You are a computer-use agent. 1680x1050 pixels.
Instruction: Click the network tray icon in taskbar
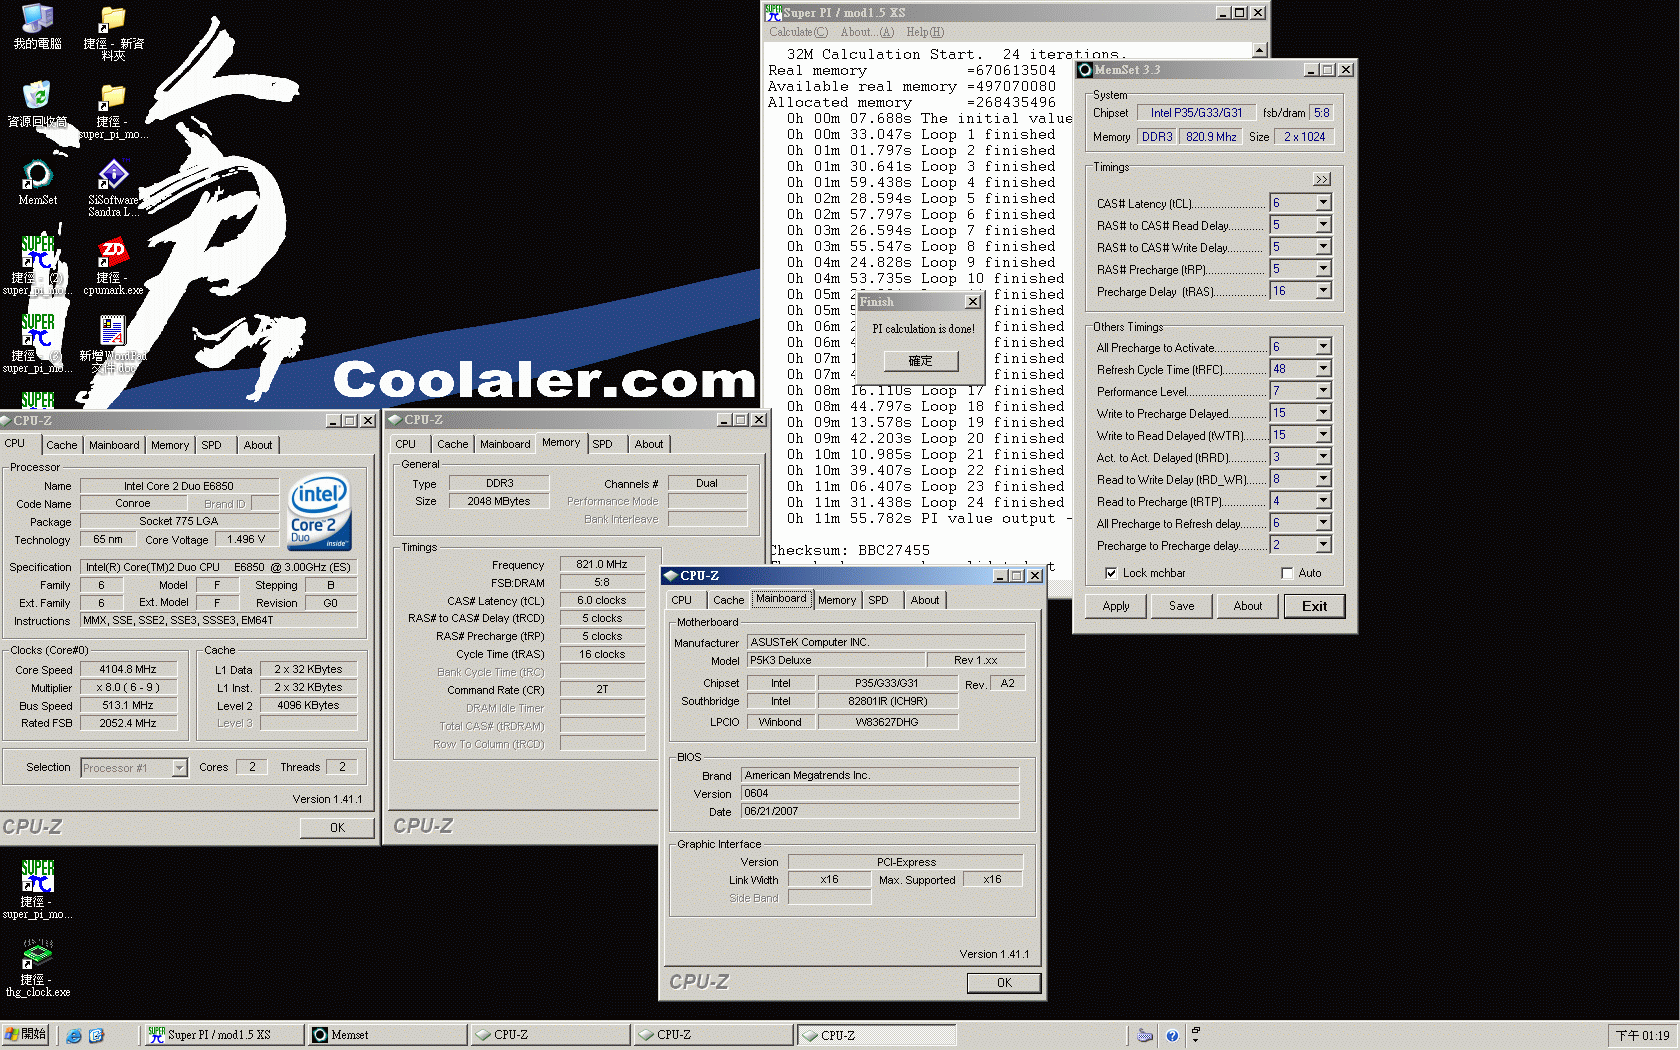(1145, 1036)
